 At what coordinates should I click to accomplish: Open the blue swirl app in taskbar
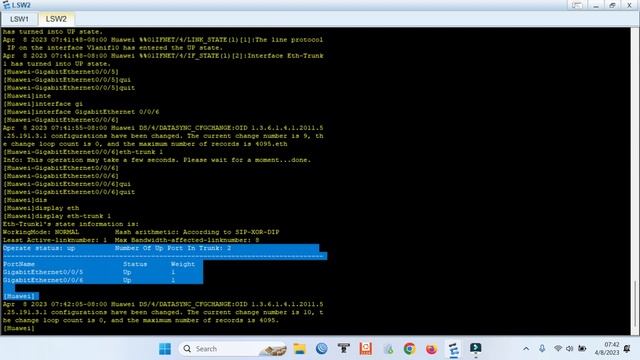pyautogui.click(x=322, y=349)
